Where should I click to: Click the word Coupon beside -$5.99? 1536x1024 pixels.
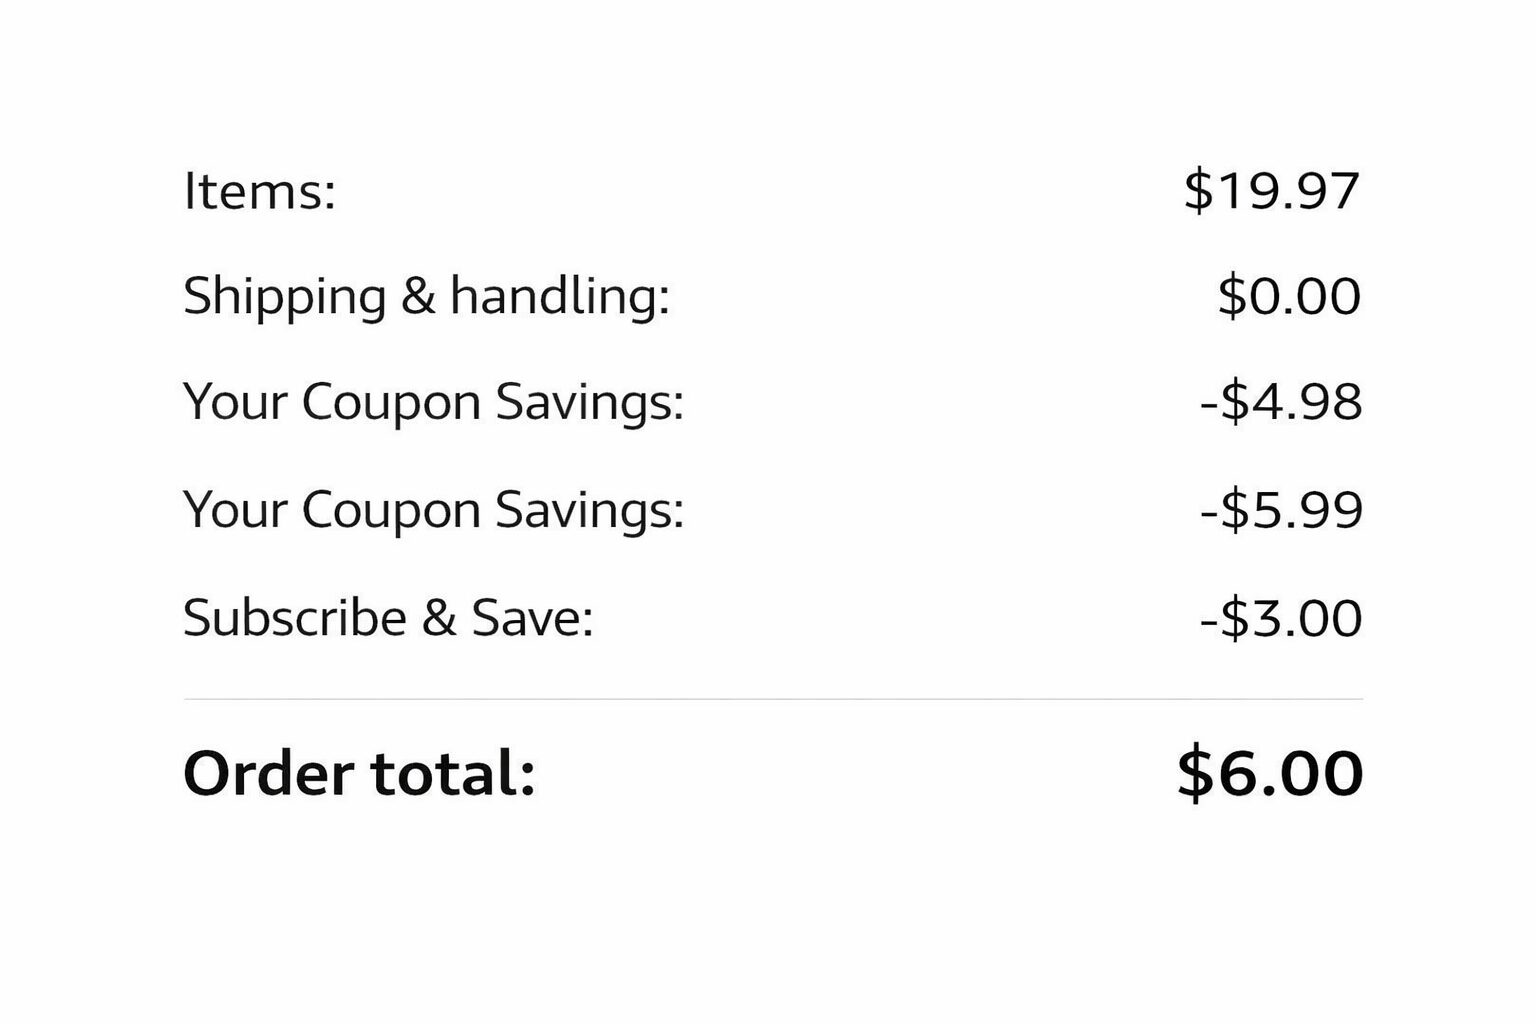point(391,510)
